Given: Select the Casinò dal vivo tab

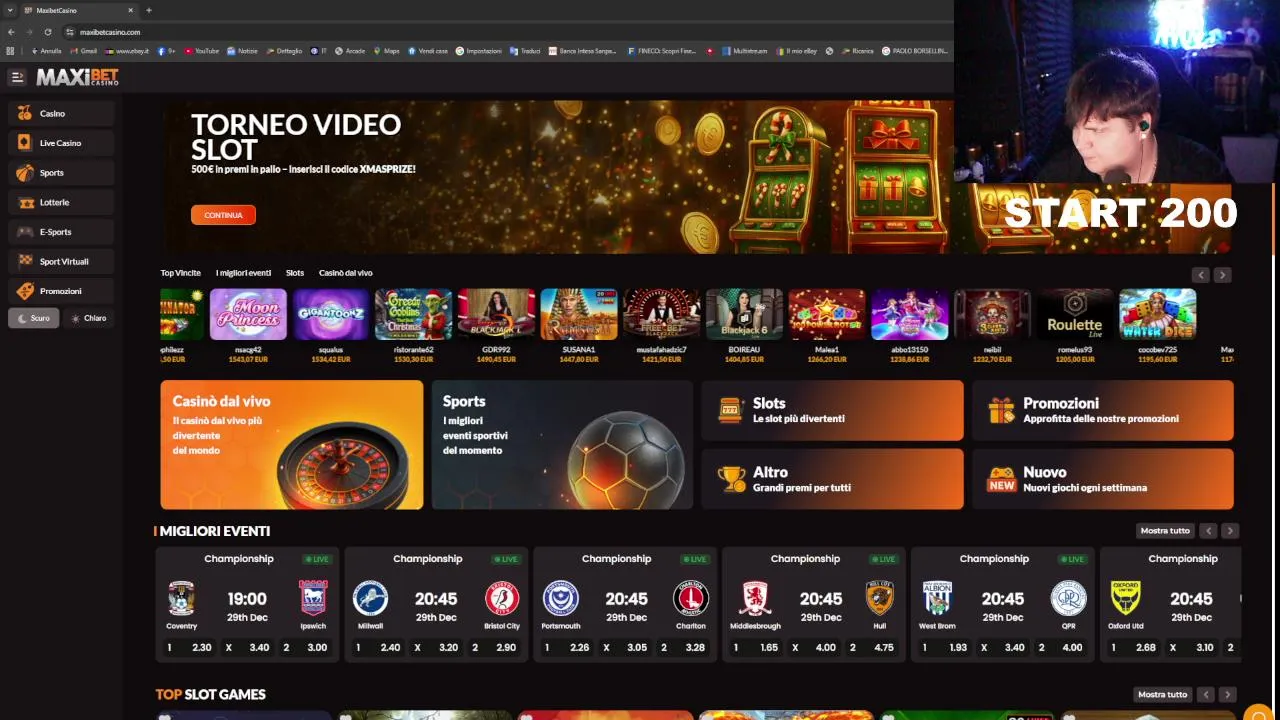Looking at the screenshot, I should [345, 273].
